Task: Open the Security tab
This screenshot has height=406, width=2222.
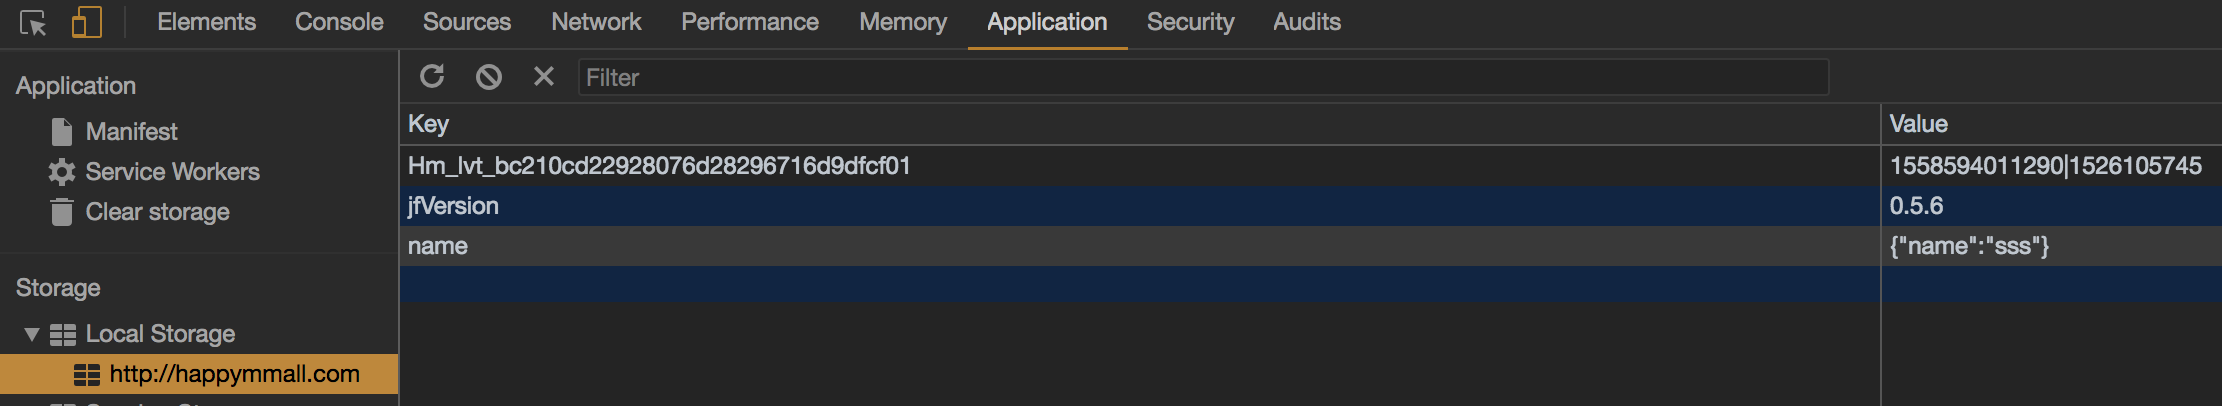Action: [x=1190, y=22]
